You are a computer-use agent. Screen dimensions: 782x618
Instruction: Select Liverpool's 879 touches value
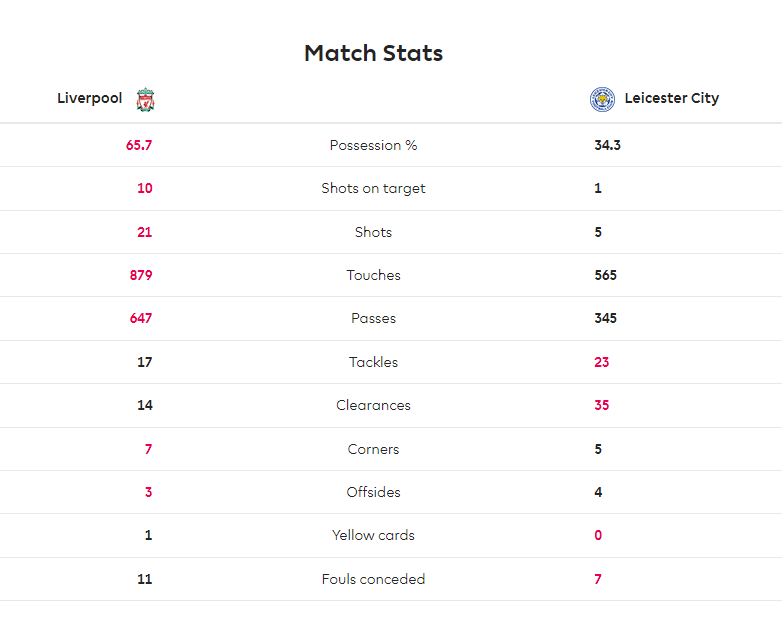141,275
